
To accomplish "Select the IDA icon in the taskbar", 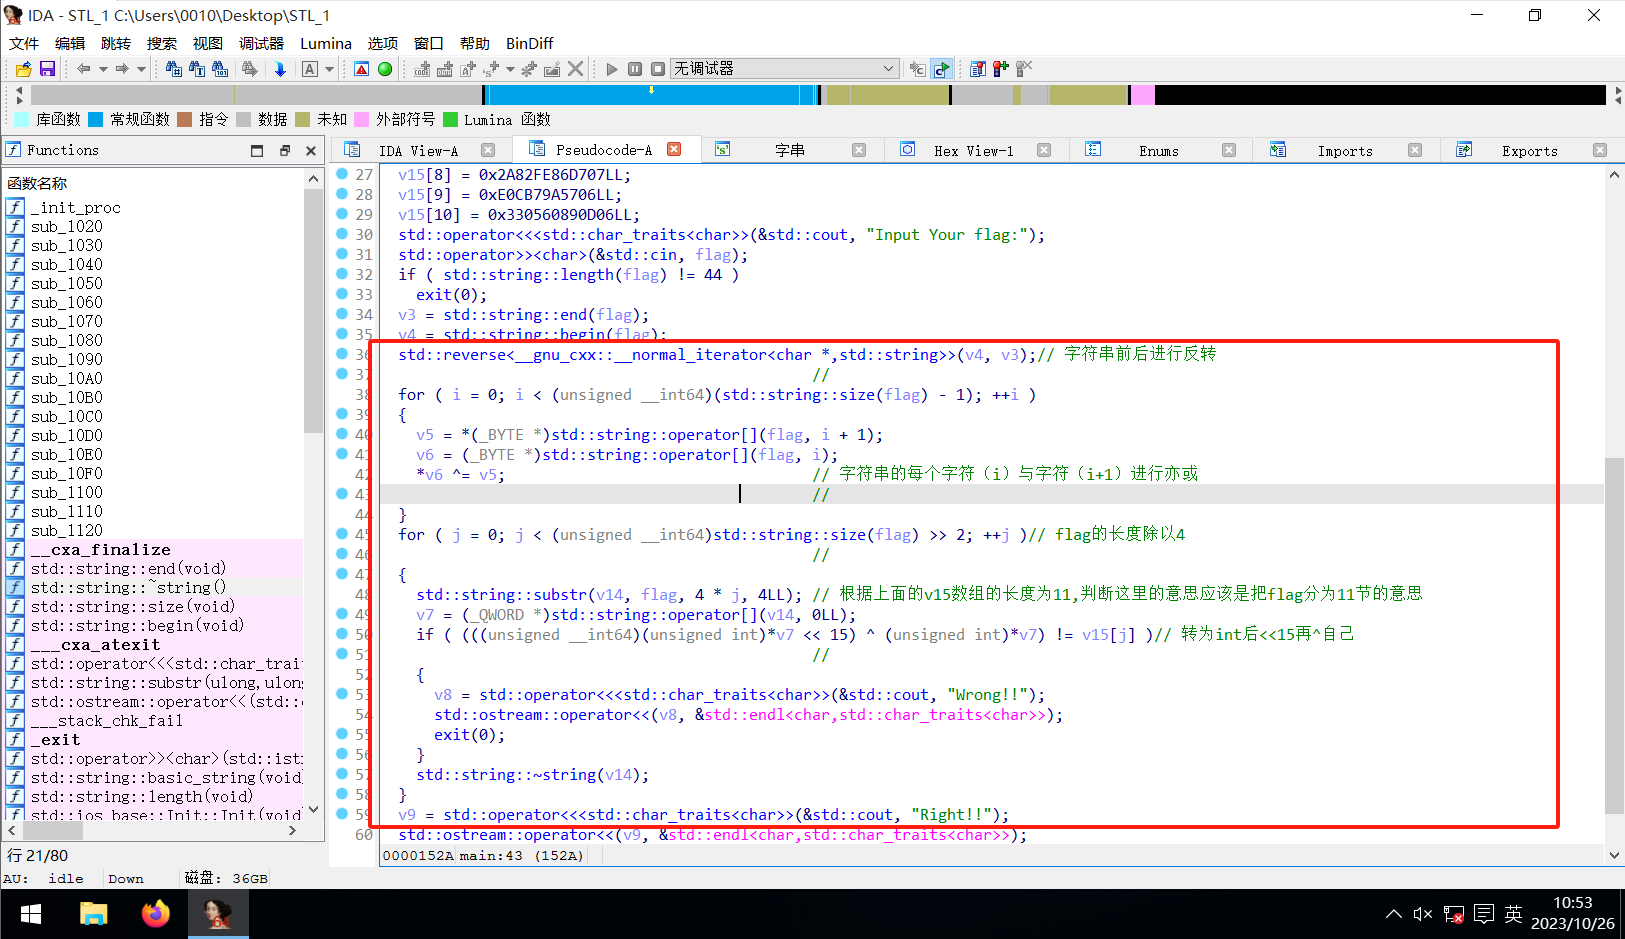I will (x=218, y=914).
